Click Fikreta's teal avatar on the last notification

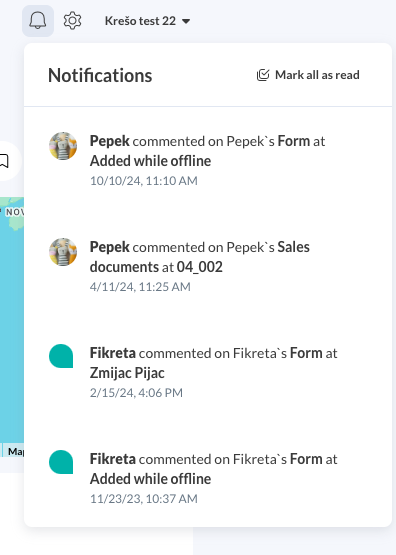click(61, 462)
